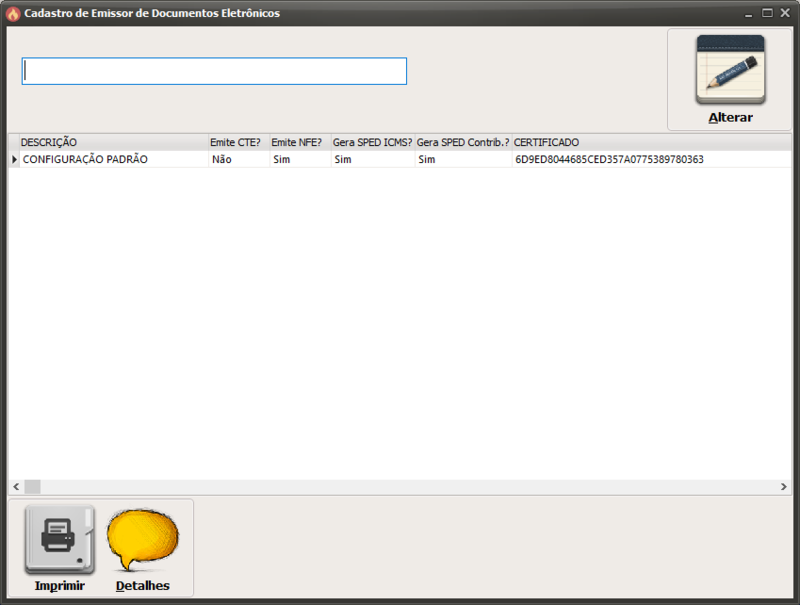Click the Sim cell under Gera SPED Contrib.?
Image resolution: width=800 pixels, height=605 pixels.
click(x=463, y=159)
